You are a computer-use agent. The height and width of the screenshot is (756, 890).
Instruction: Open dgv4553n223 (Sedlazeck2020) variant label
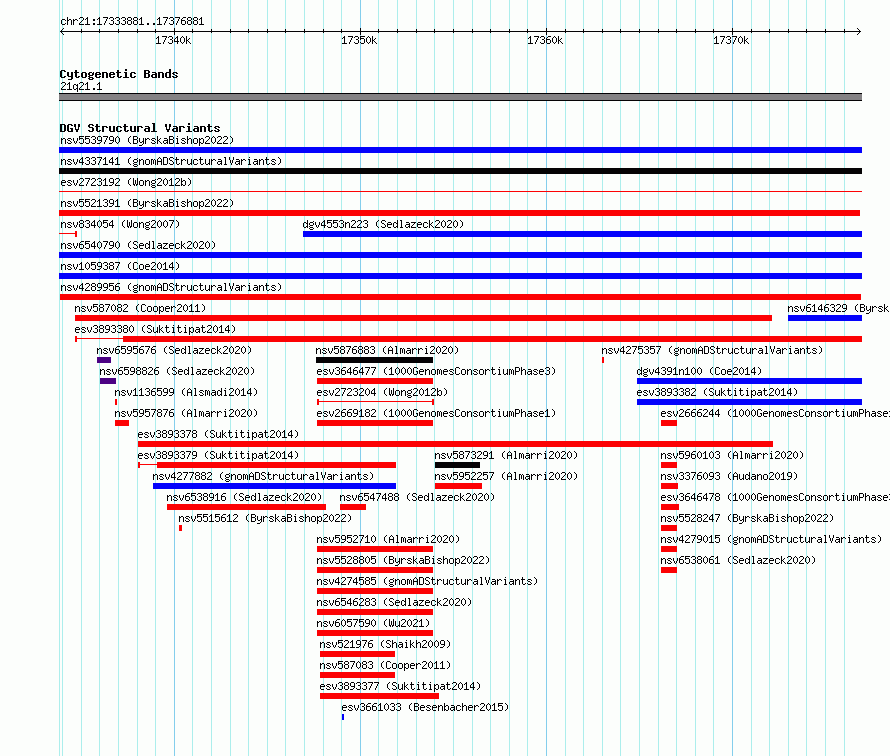click(x=383, y=224)
